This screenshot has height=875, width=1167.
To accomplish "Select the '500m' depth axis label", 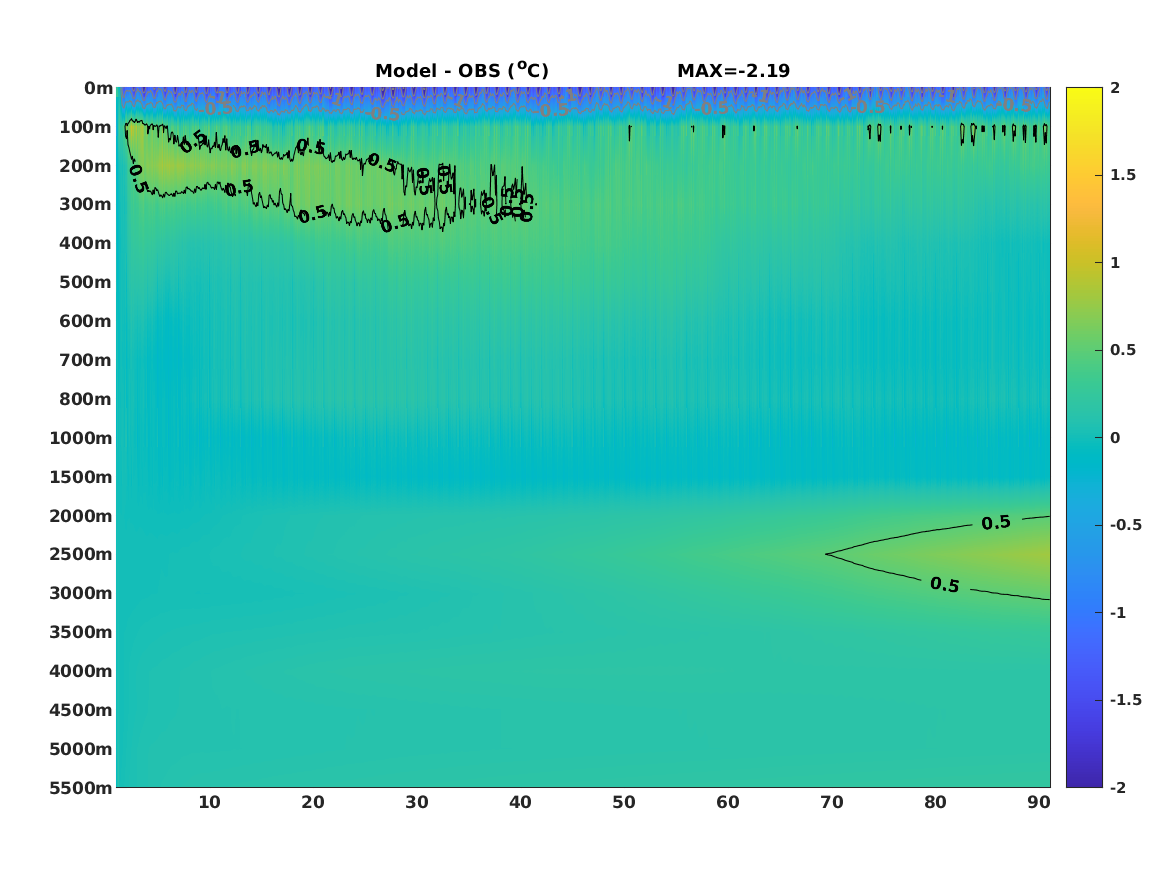I will [x=86, y=283].
